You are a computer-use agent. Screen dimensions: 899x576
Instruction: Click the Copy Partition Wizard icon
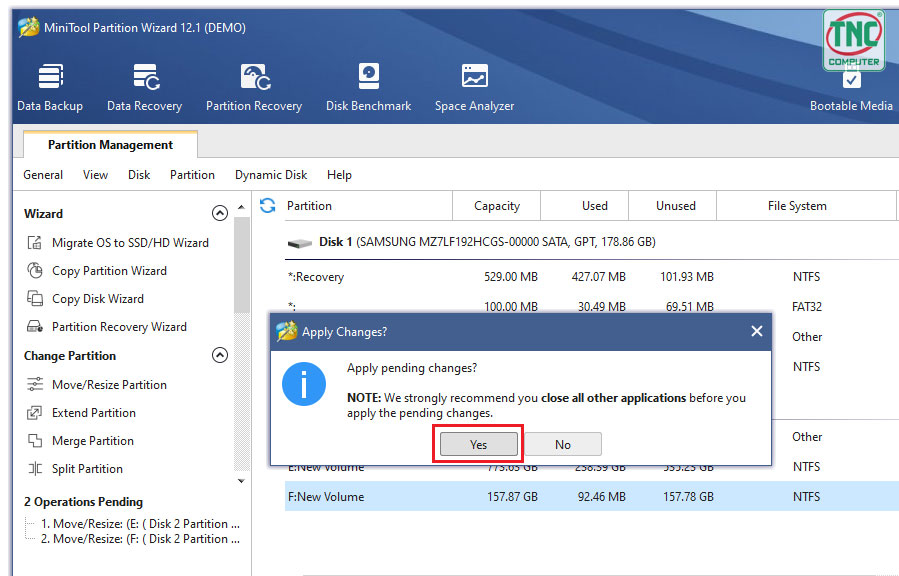(x=35, y=271)
